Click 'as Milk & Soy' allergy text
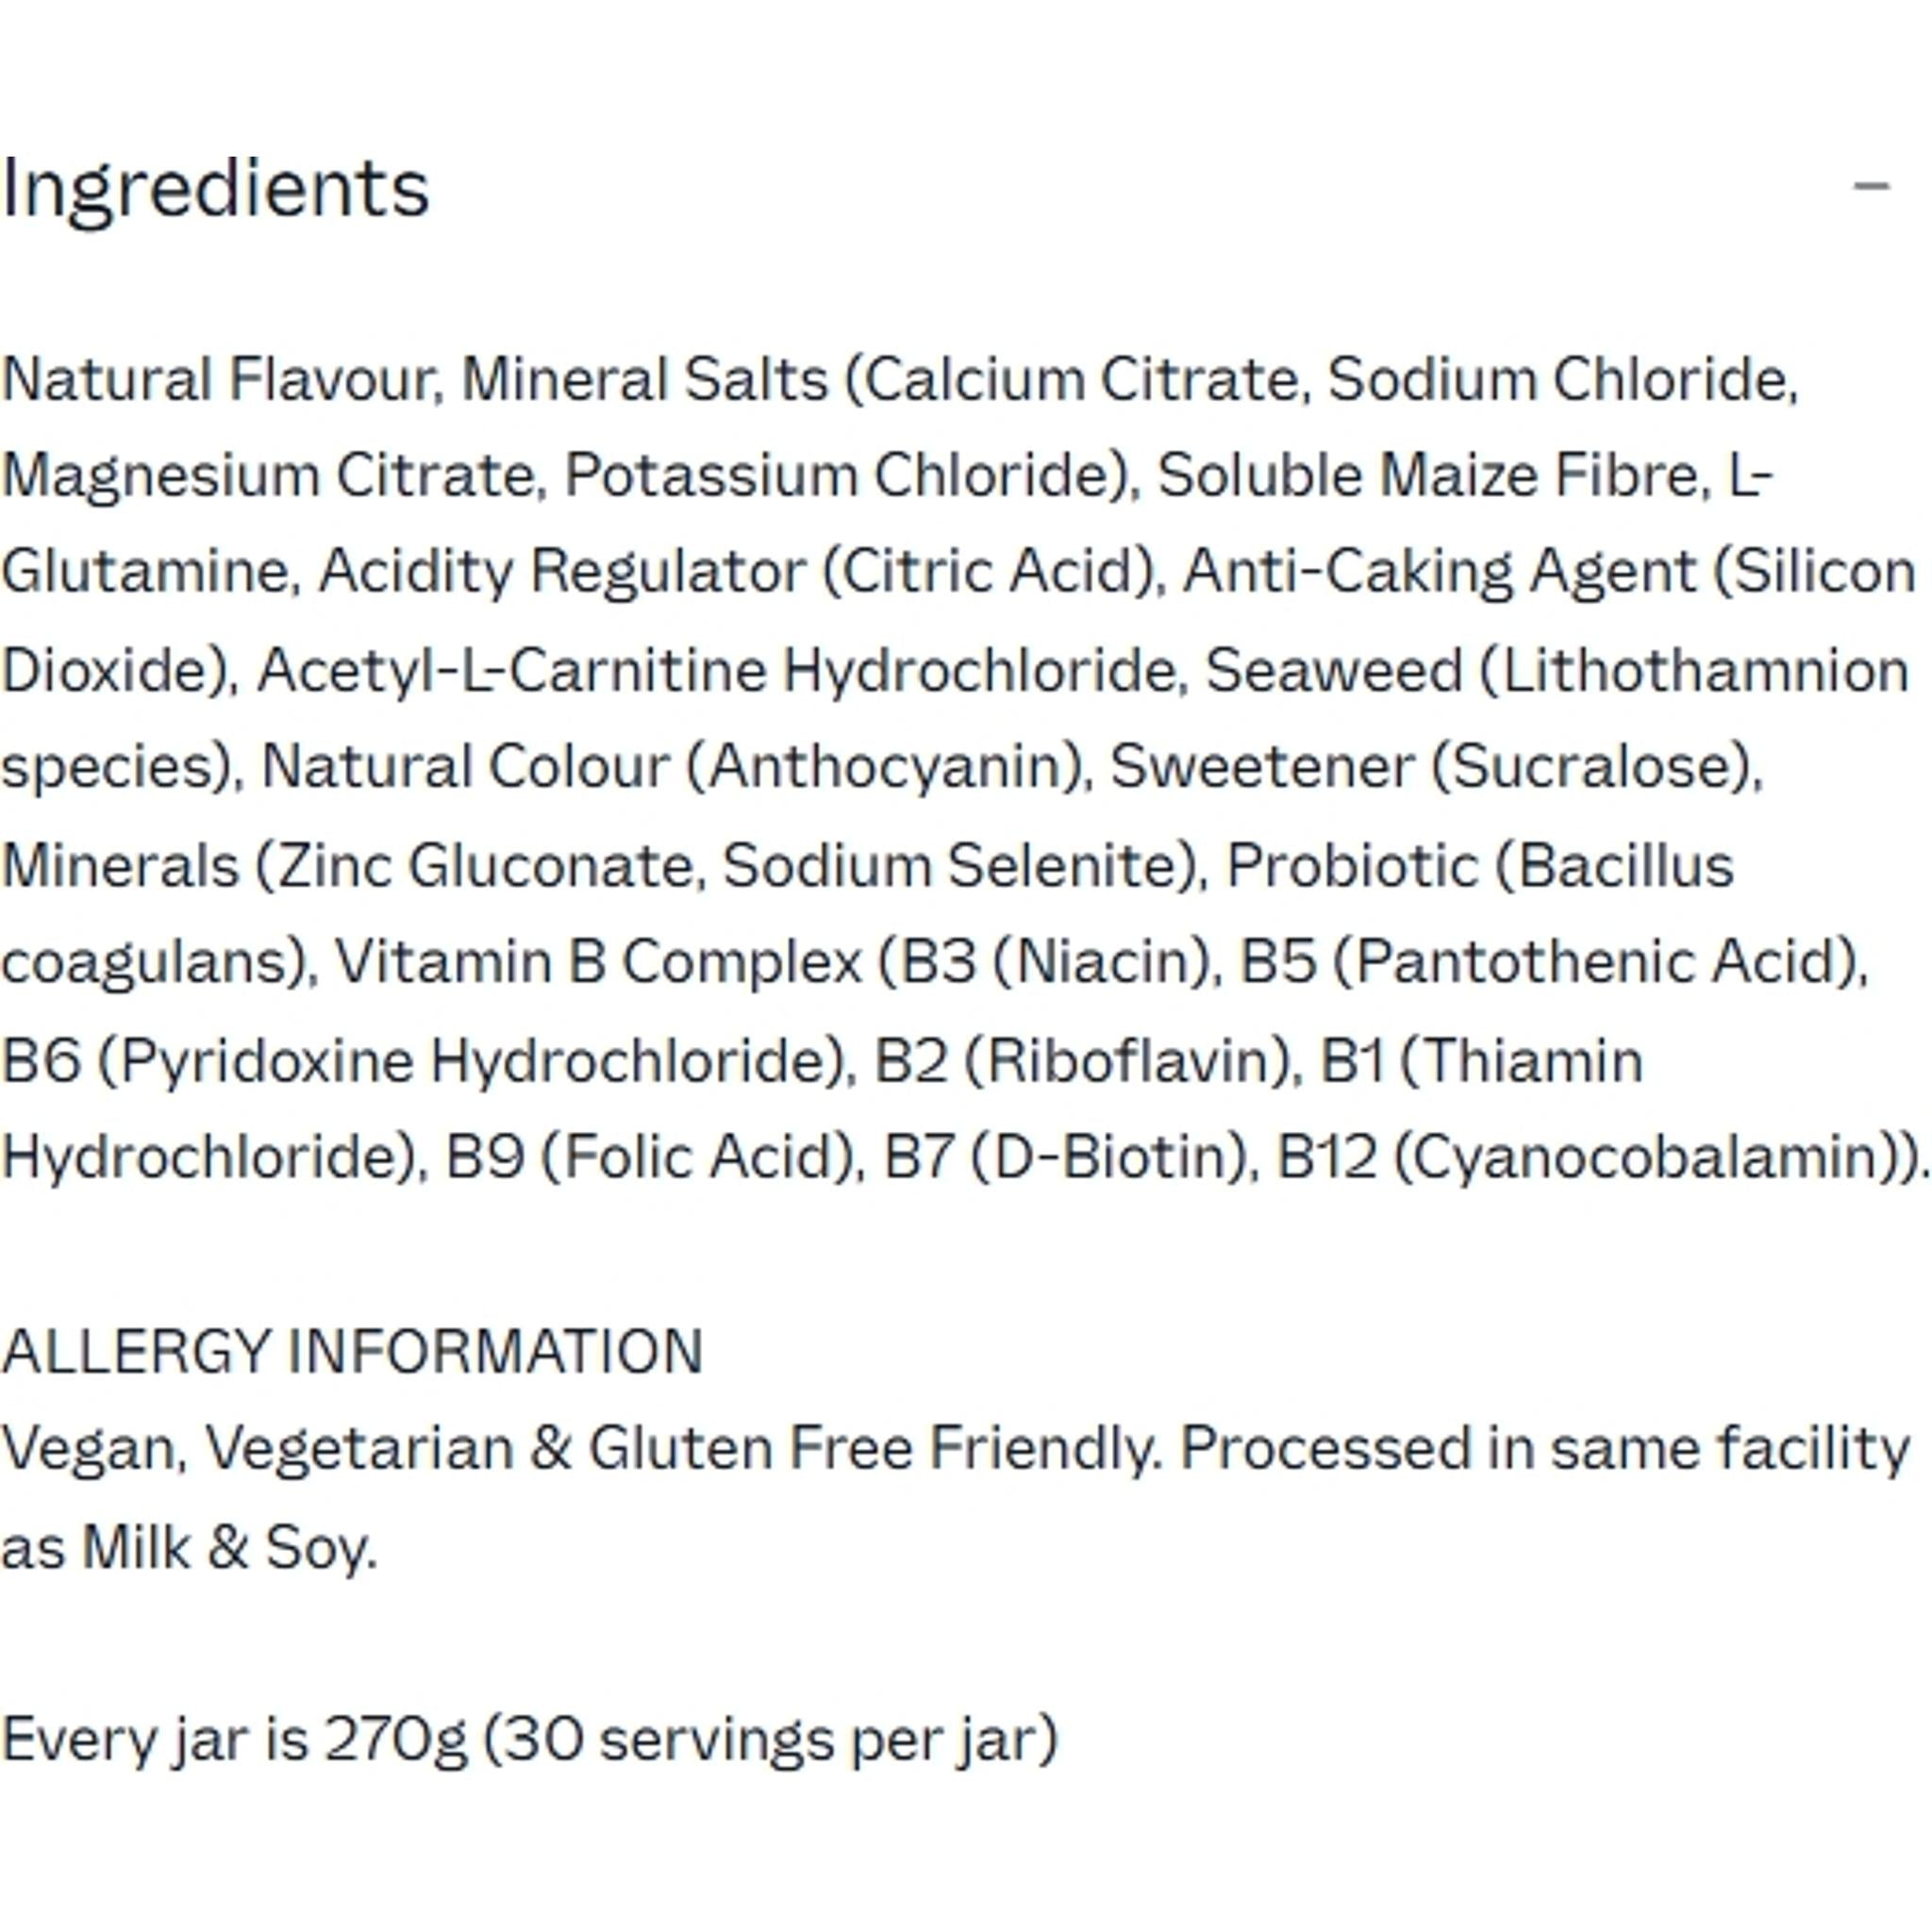 pyautogui.click(x=189, y=1547)
